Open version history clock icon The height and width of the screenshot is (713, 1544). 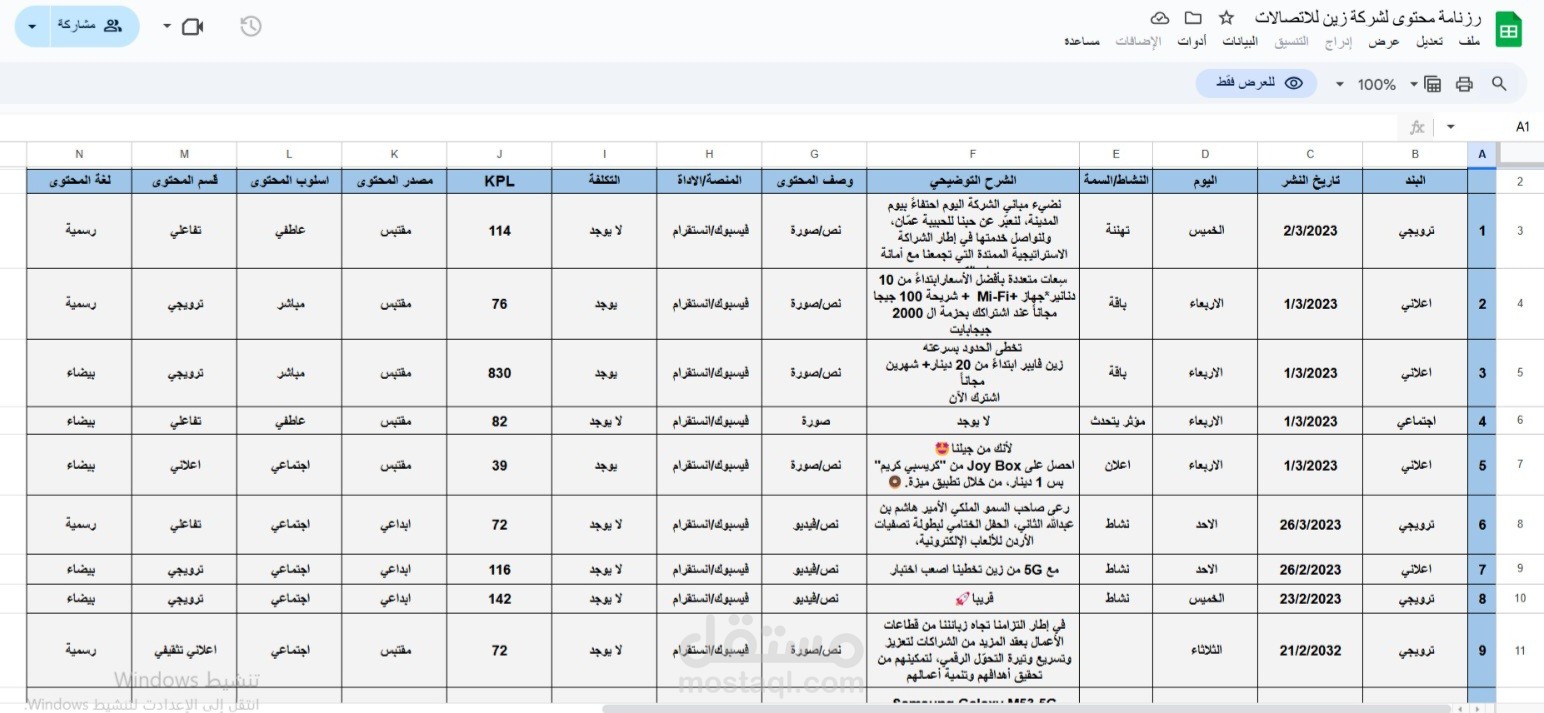click(x=251, y=26)
